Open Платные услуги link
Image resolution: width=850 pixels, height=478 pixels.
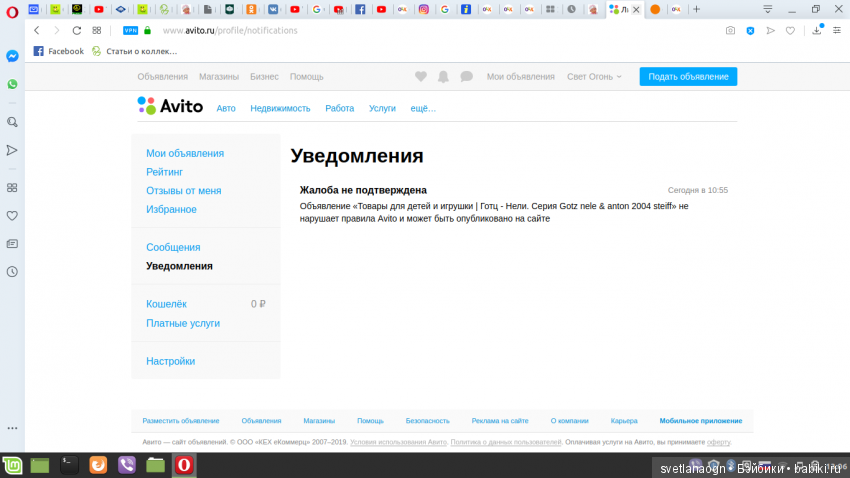(183, 323)
